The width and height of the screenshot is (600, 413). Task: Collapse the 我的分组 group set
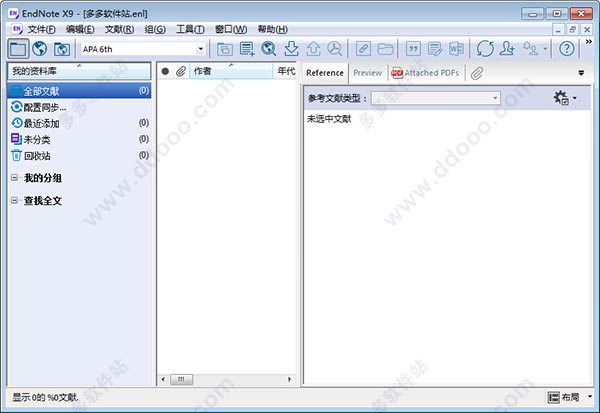click(x=14, y=178)
